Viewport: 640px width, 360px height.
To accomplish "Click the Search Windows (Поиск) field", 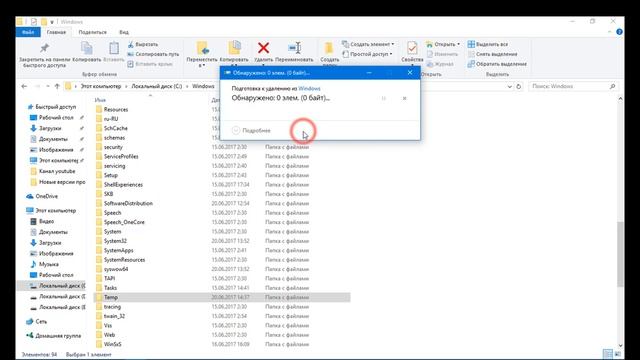I will [573, 87].
